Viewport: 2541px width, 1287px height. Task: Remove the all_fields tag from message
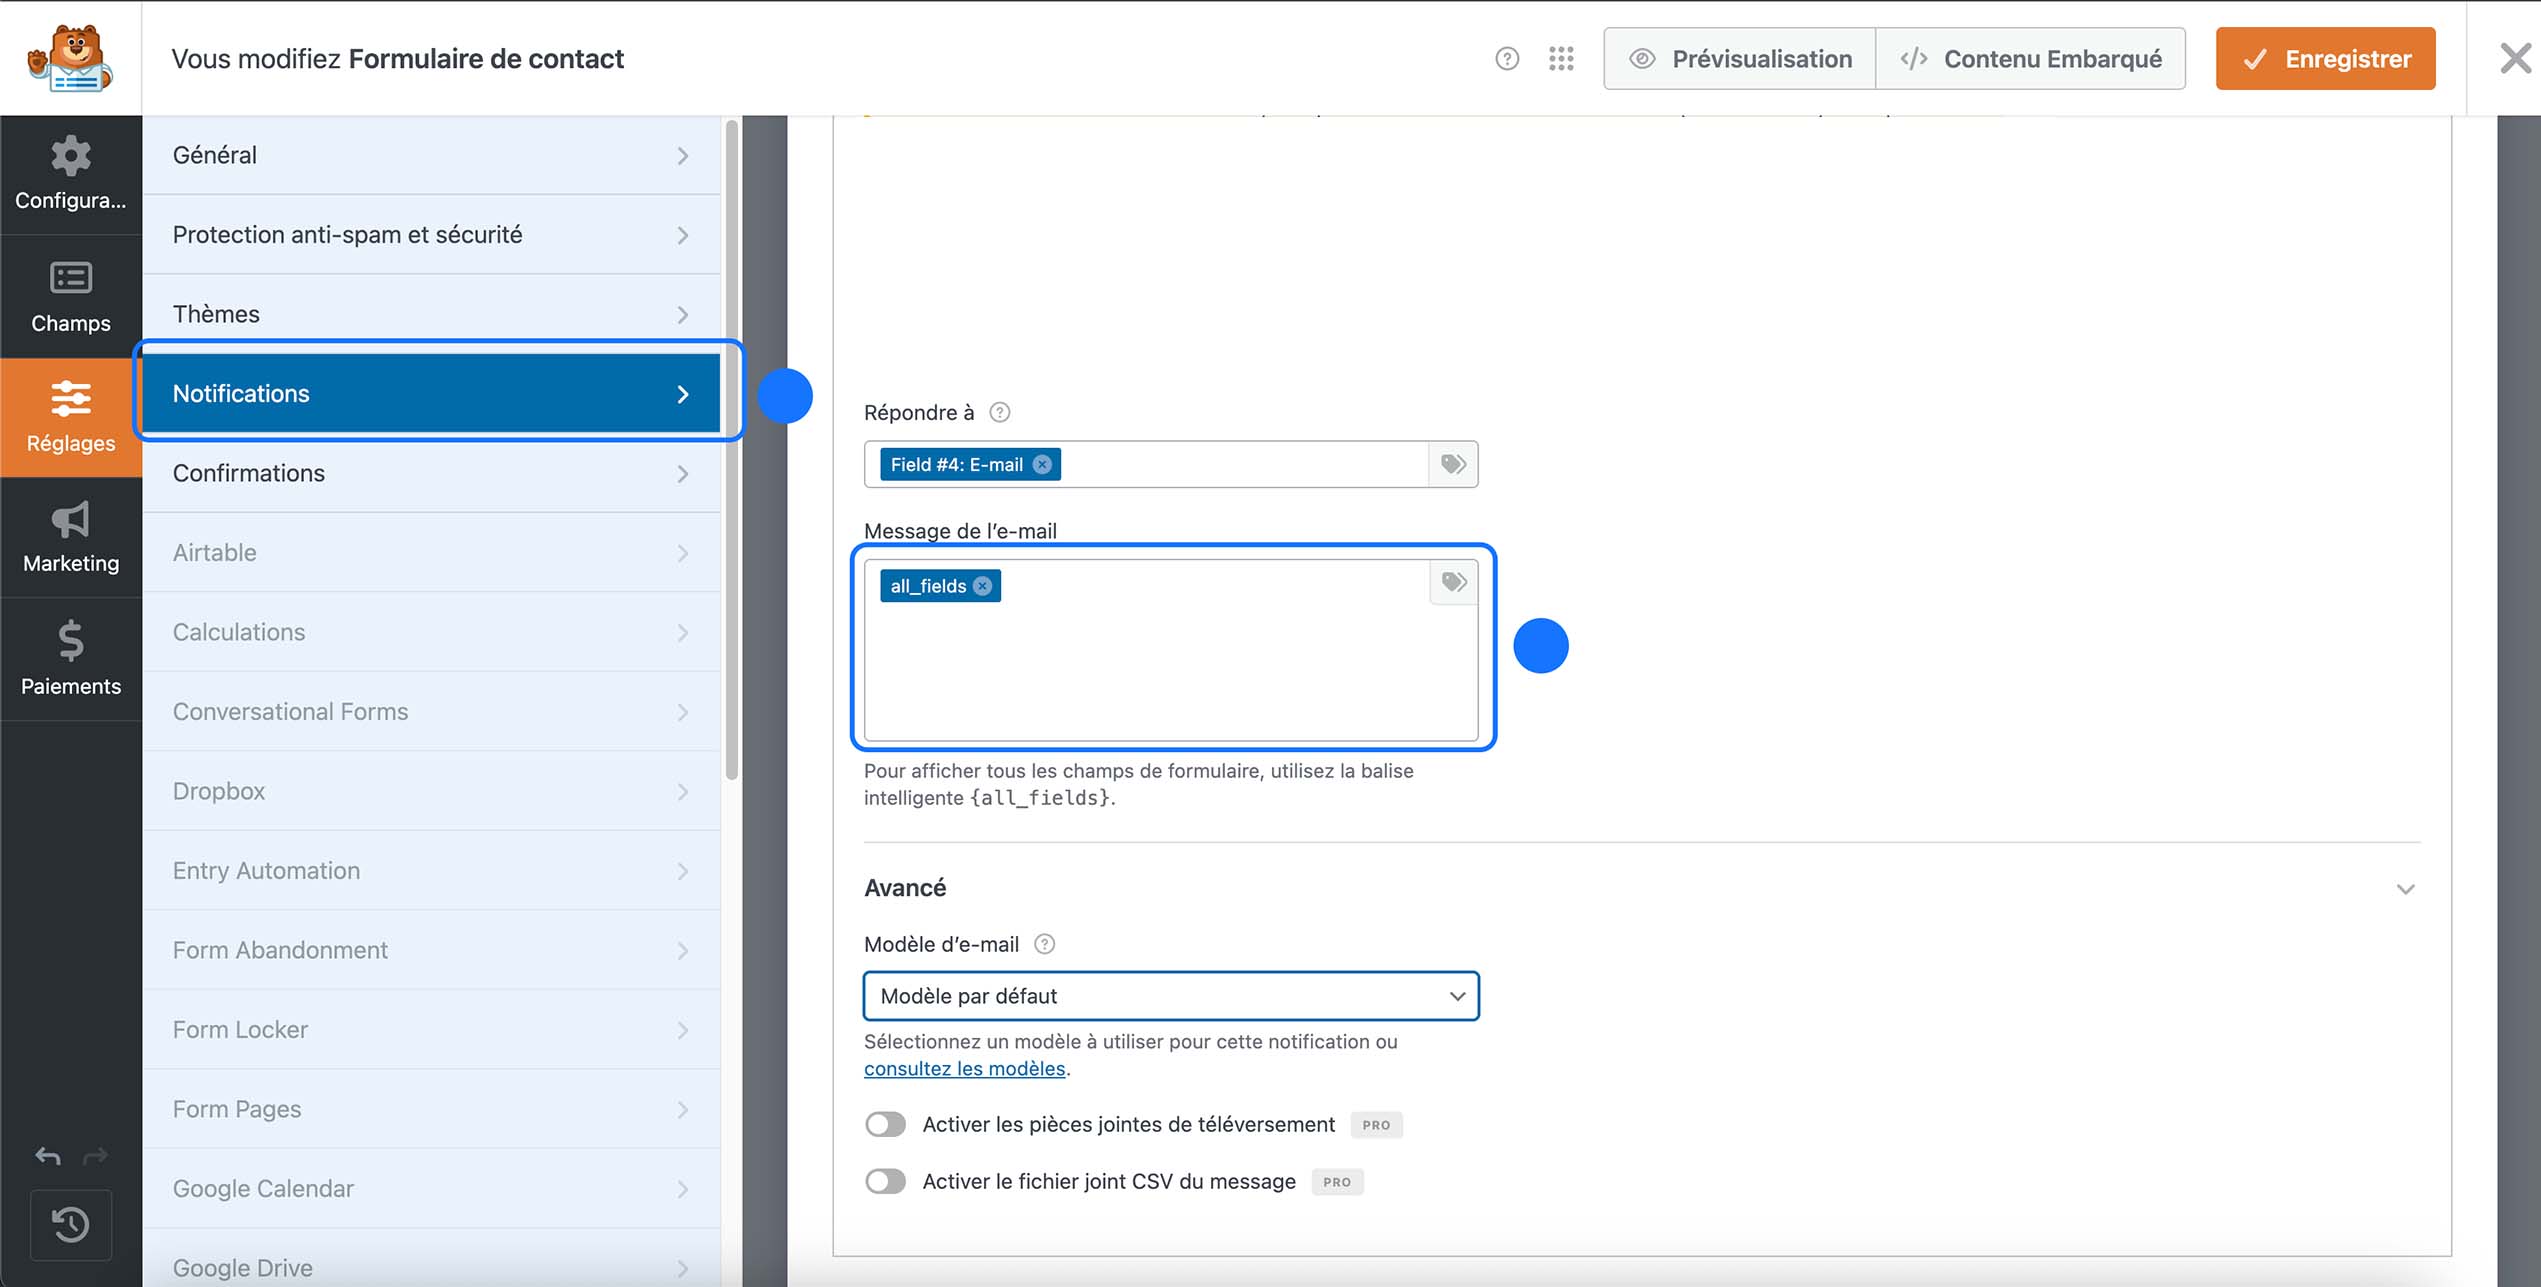982,586
